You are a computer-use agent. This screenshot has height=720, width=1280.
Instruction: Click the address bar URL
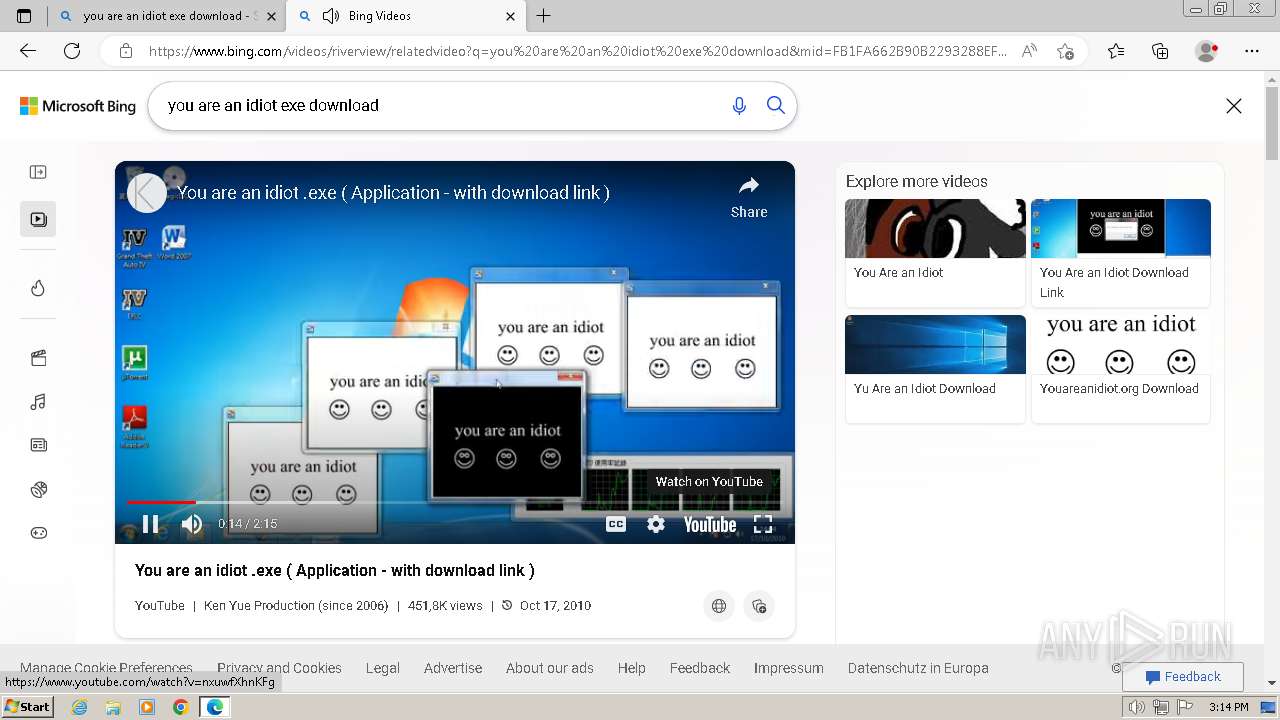[577, 51]
